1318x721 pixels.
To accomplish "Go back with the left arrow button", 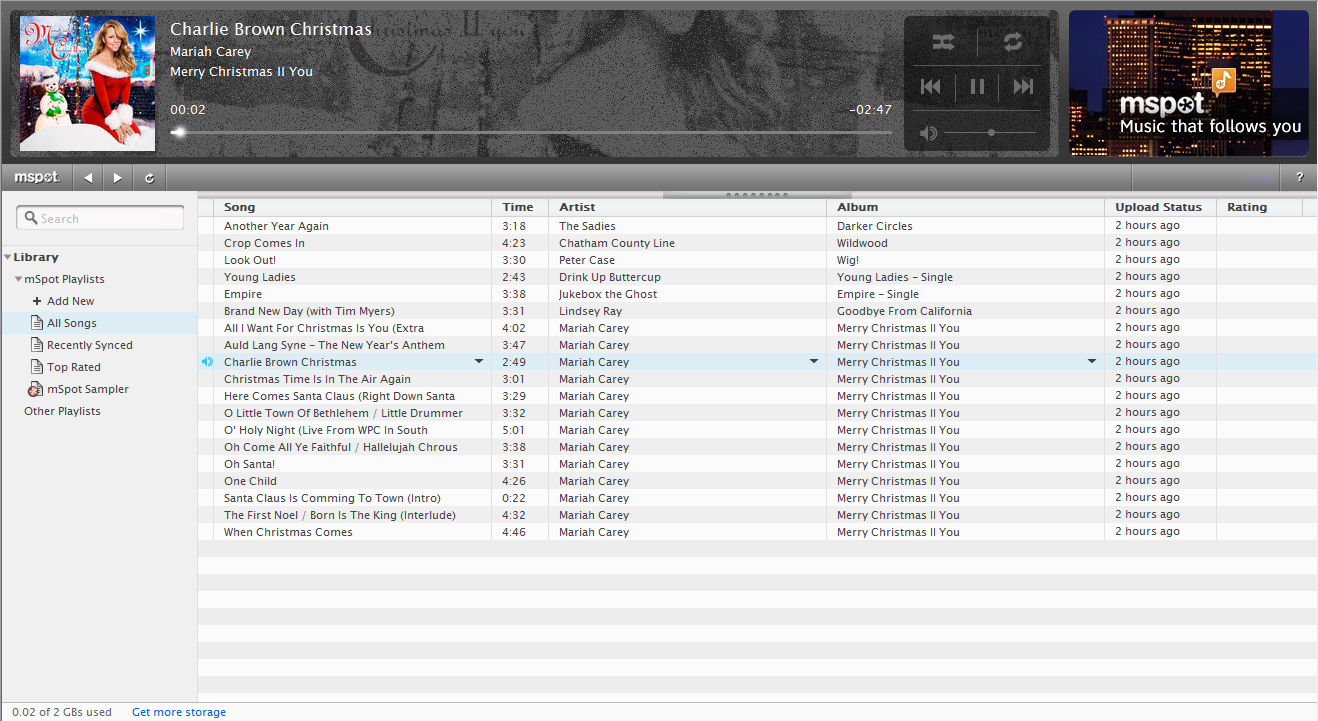I will (x=88, y=178).
